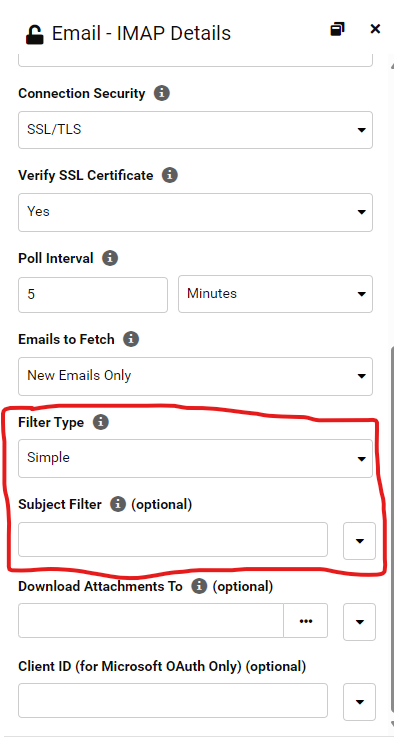Click the browse ellipsis button for attachments
The image size is (394, 743).
[x=306, y=621]
